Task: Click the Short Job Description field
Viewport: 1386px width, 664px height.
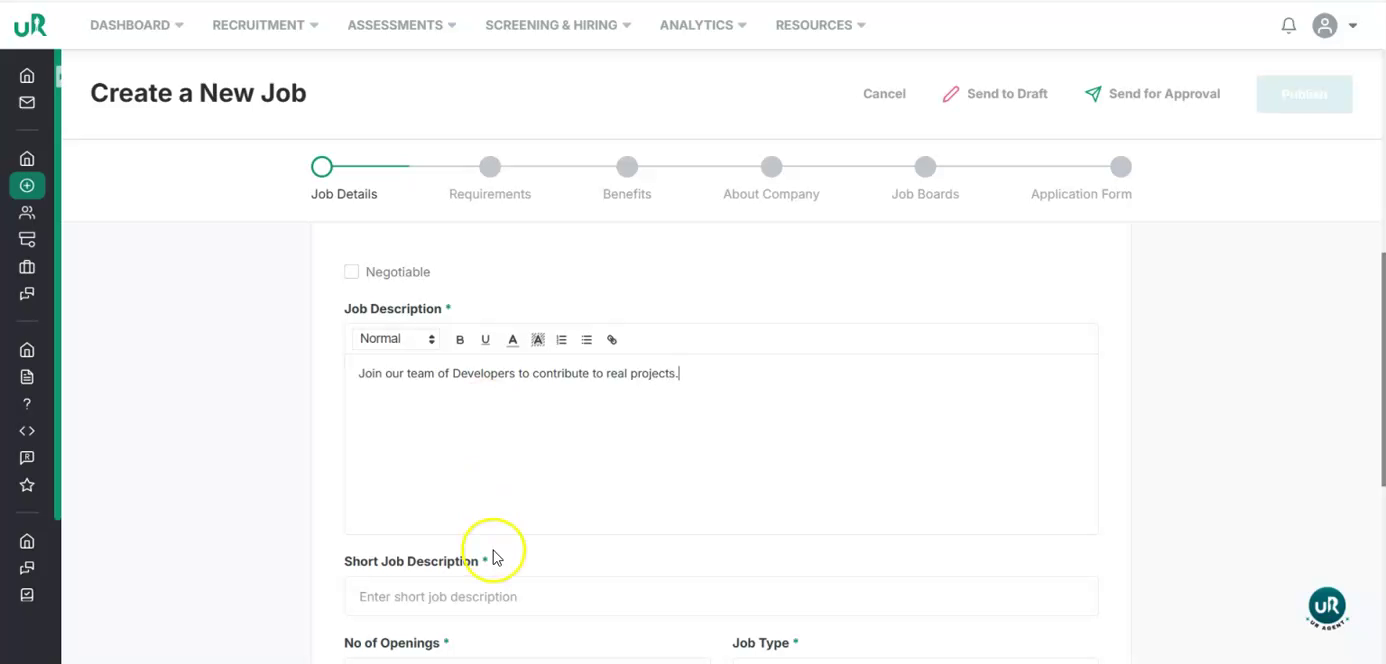Action: 720,597
